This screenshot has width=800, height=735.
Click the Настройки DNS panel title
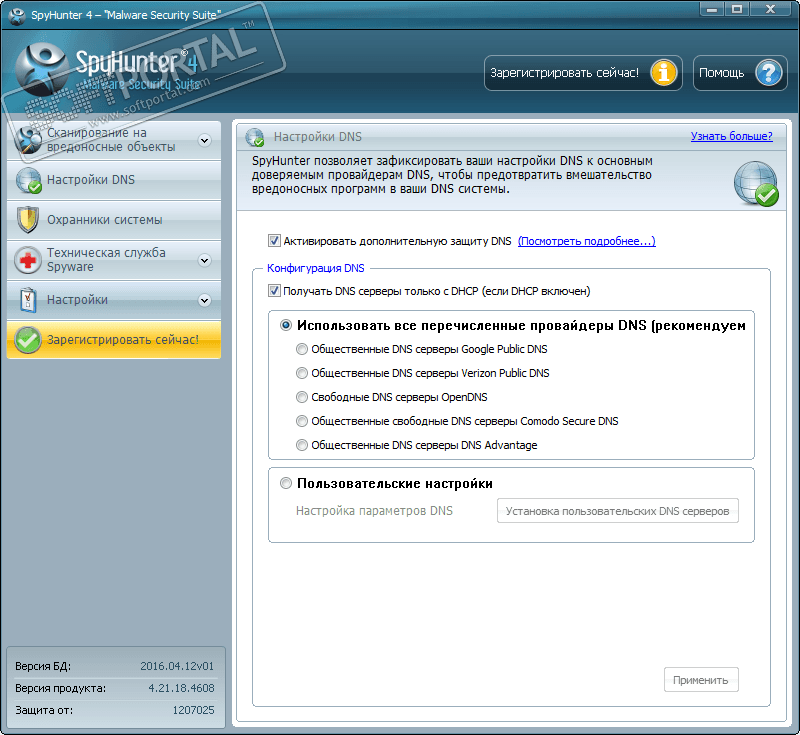coord(318,137)
